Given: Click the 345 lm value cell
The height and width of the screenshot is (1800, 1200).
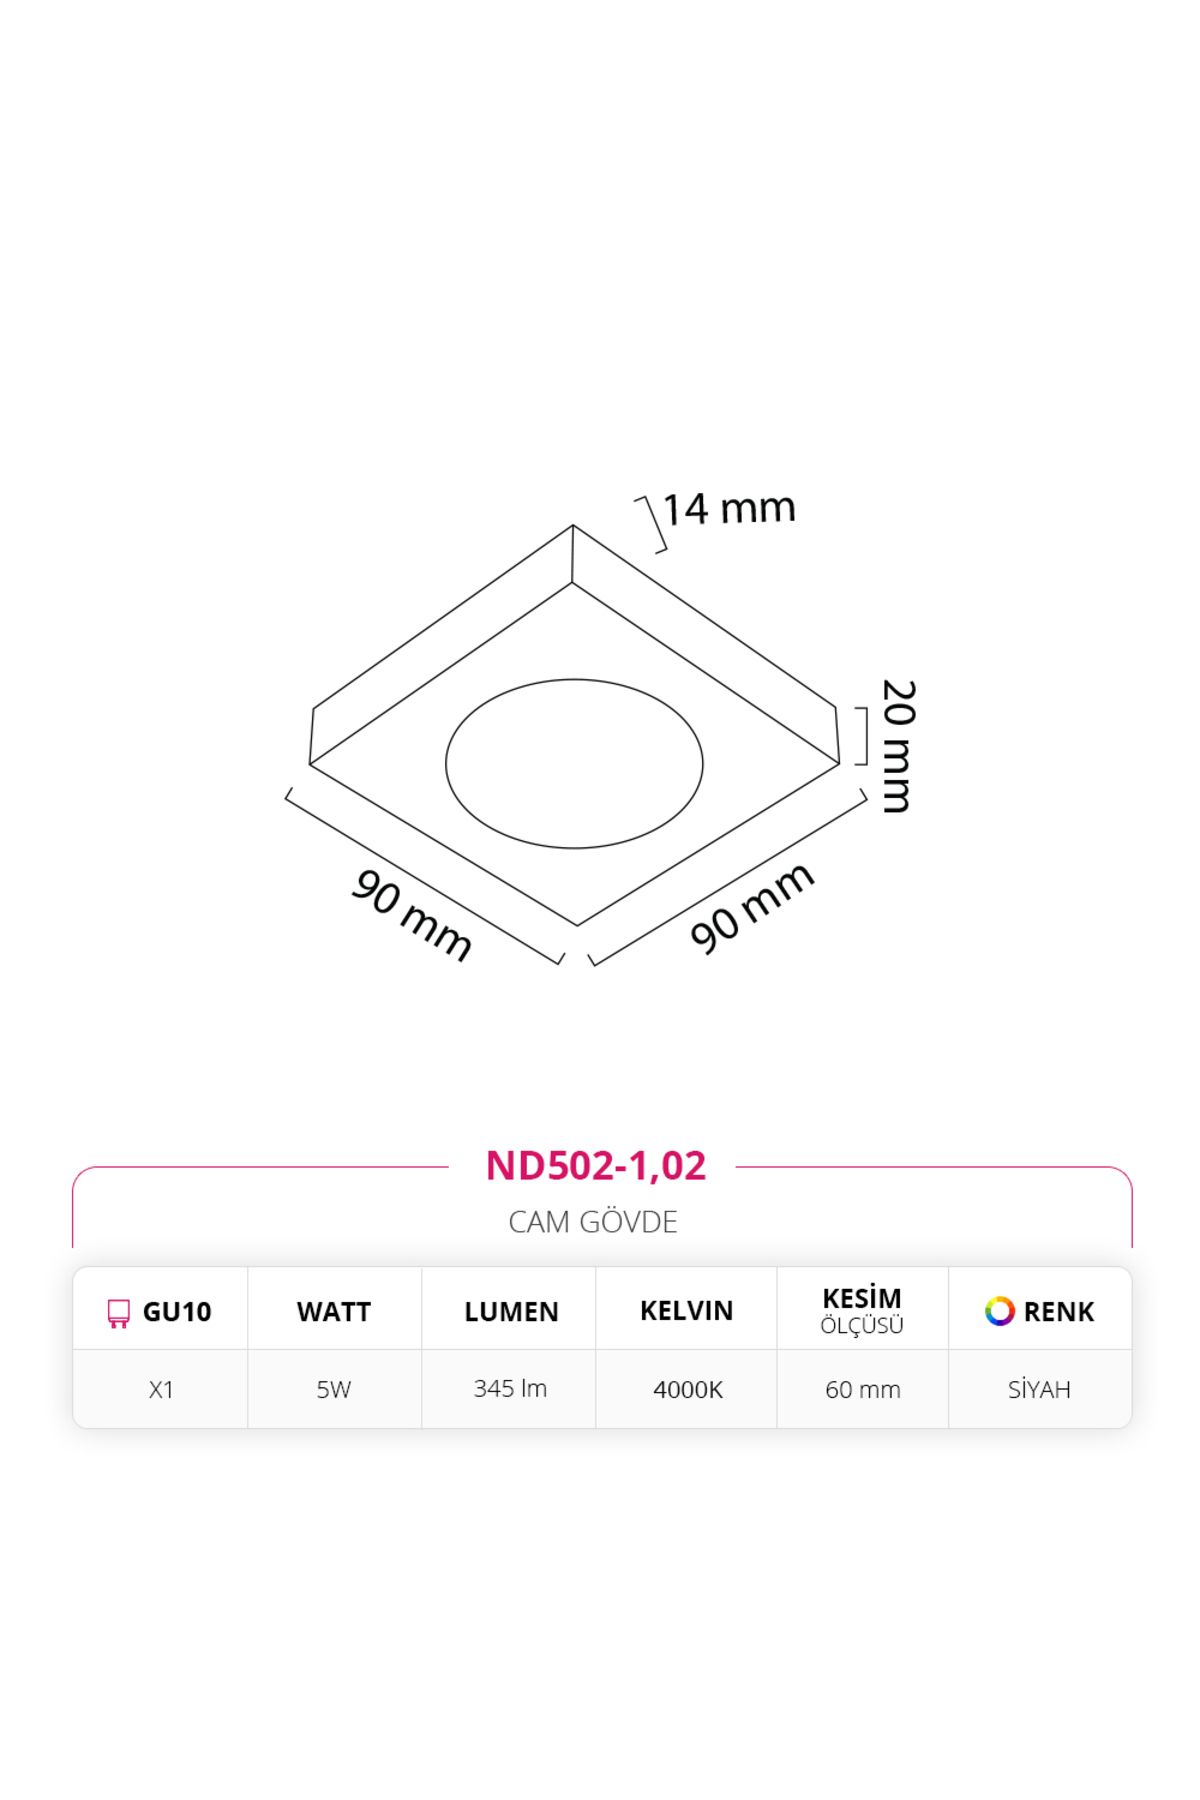Looking at the screenshot, I should 510,1388.
